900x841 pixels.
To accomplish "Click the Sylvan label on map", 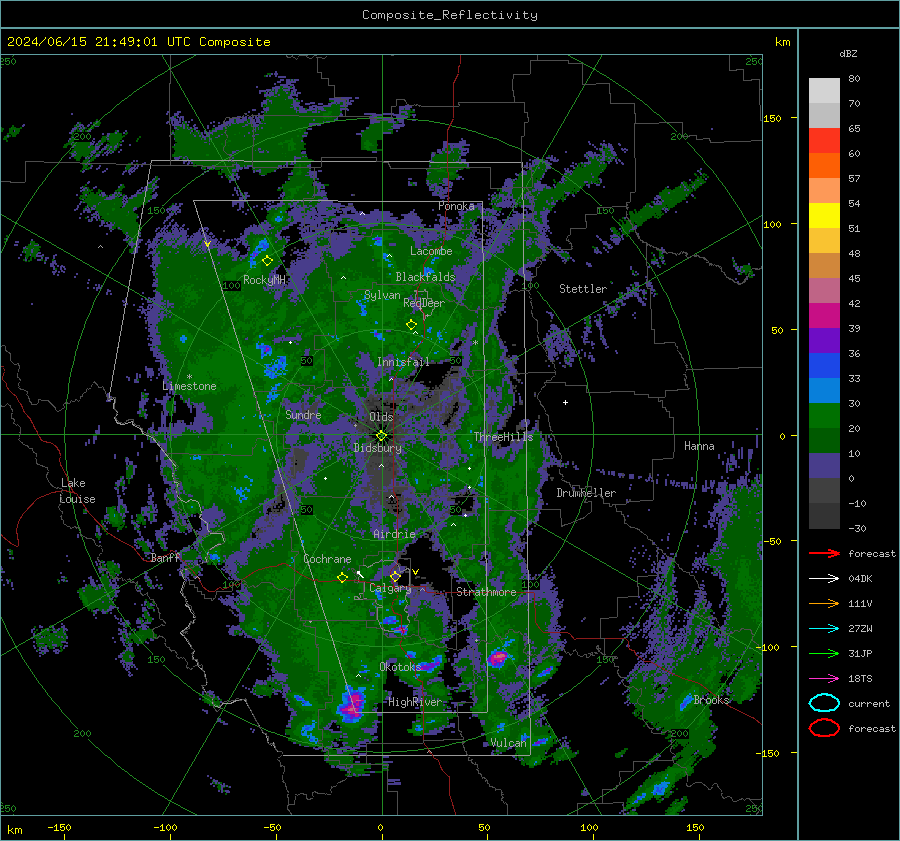I will click(382, 295).
